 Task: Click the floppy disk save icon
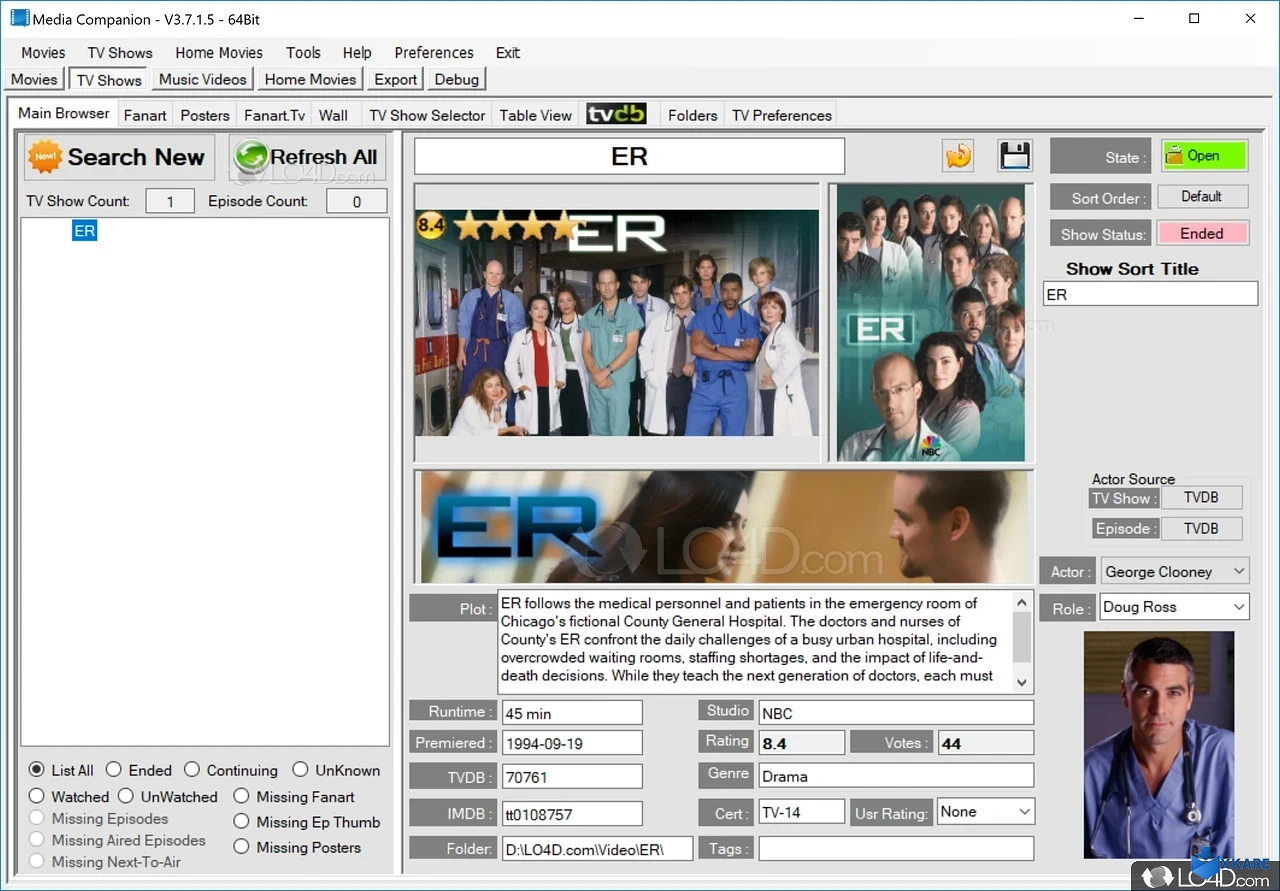click(1015, 156)
